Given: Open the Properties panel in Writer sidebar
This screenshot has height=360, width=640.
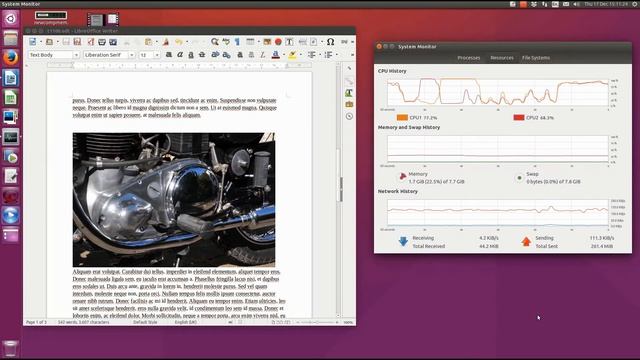Looking at the screenshot, I should (x=349, y=81).
